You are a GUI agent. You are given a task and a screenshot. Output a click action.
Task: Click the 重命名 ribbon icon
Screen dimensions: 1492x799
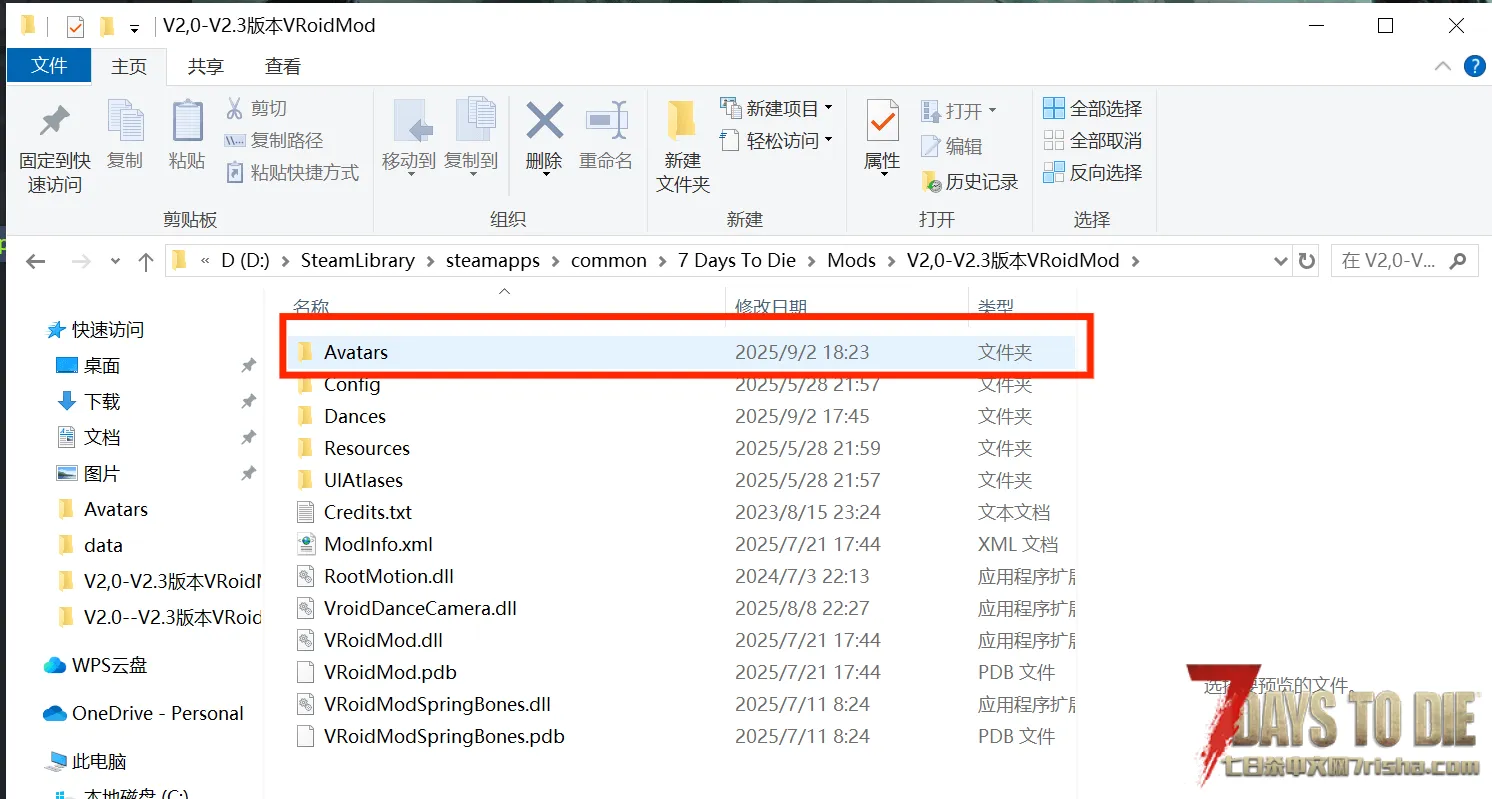(x=606, y=135)
